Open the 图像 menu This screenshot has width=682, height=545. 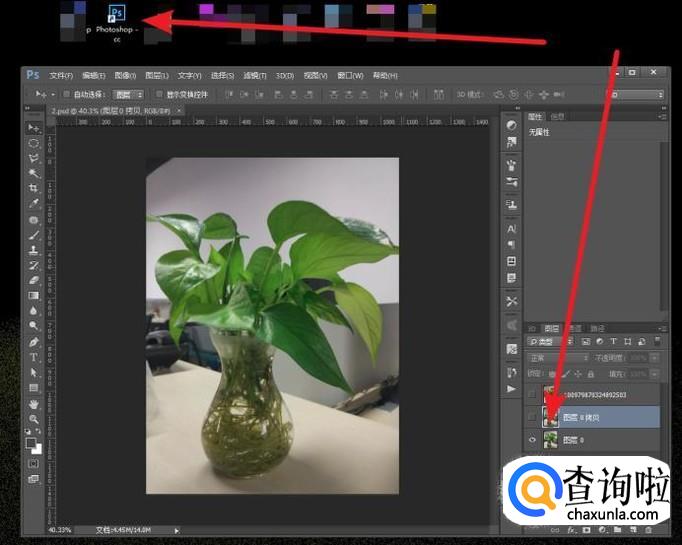[x=125, y=75]
